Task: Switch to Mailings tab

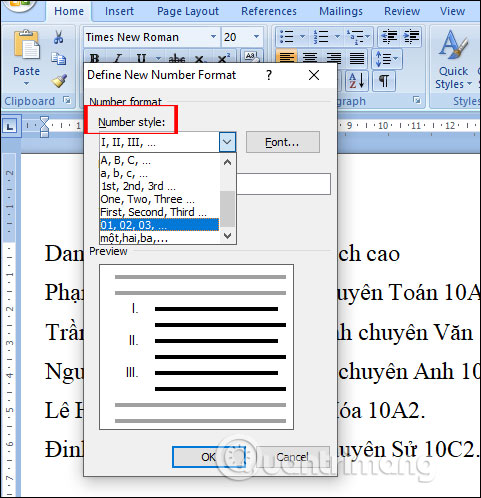Action: click(x=341, y=11)
